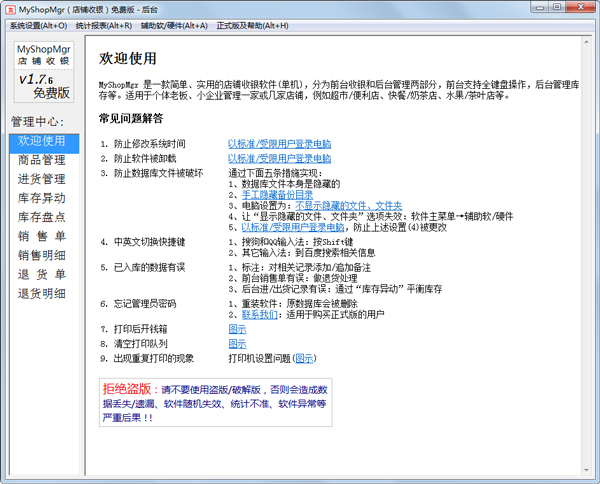Image resolution: width=600 pixels, height=484 pixels.
Task: Click 忘记管理员密码 text
Action: point(145,304)
